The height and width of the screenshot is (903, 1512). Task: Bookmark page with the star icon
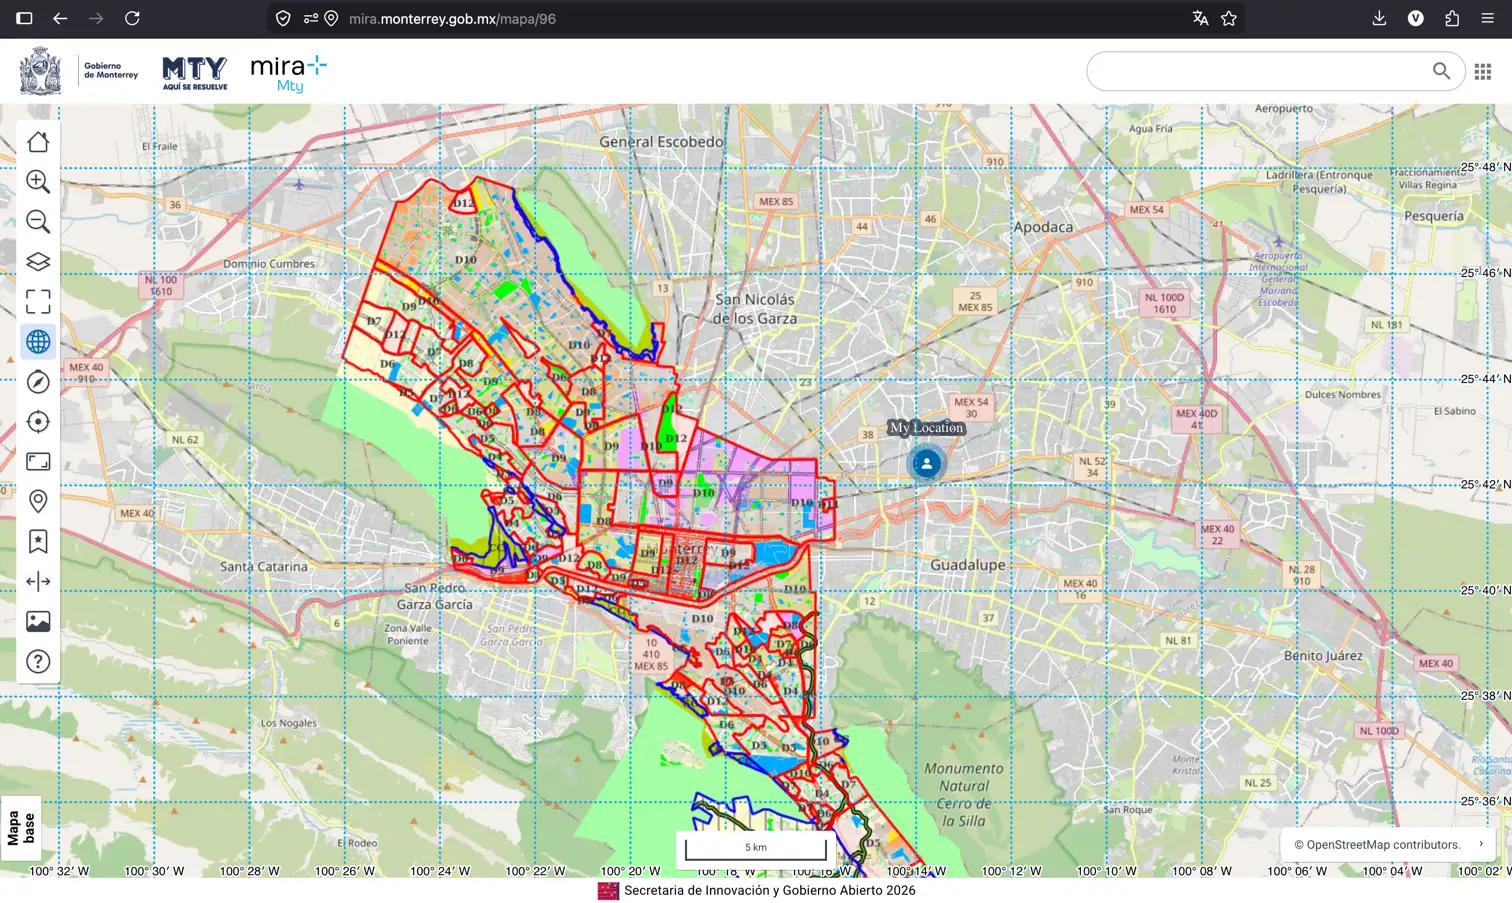pyautogui.click(x=1229, y=18)
